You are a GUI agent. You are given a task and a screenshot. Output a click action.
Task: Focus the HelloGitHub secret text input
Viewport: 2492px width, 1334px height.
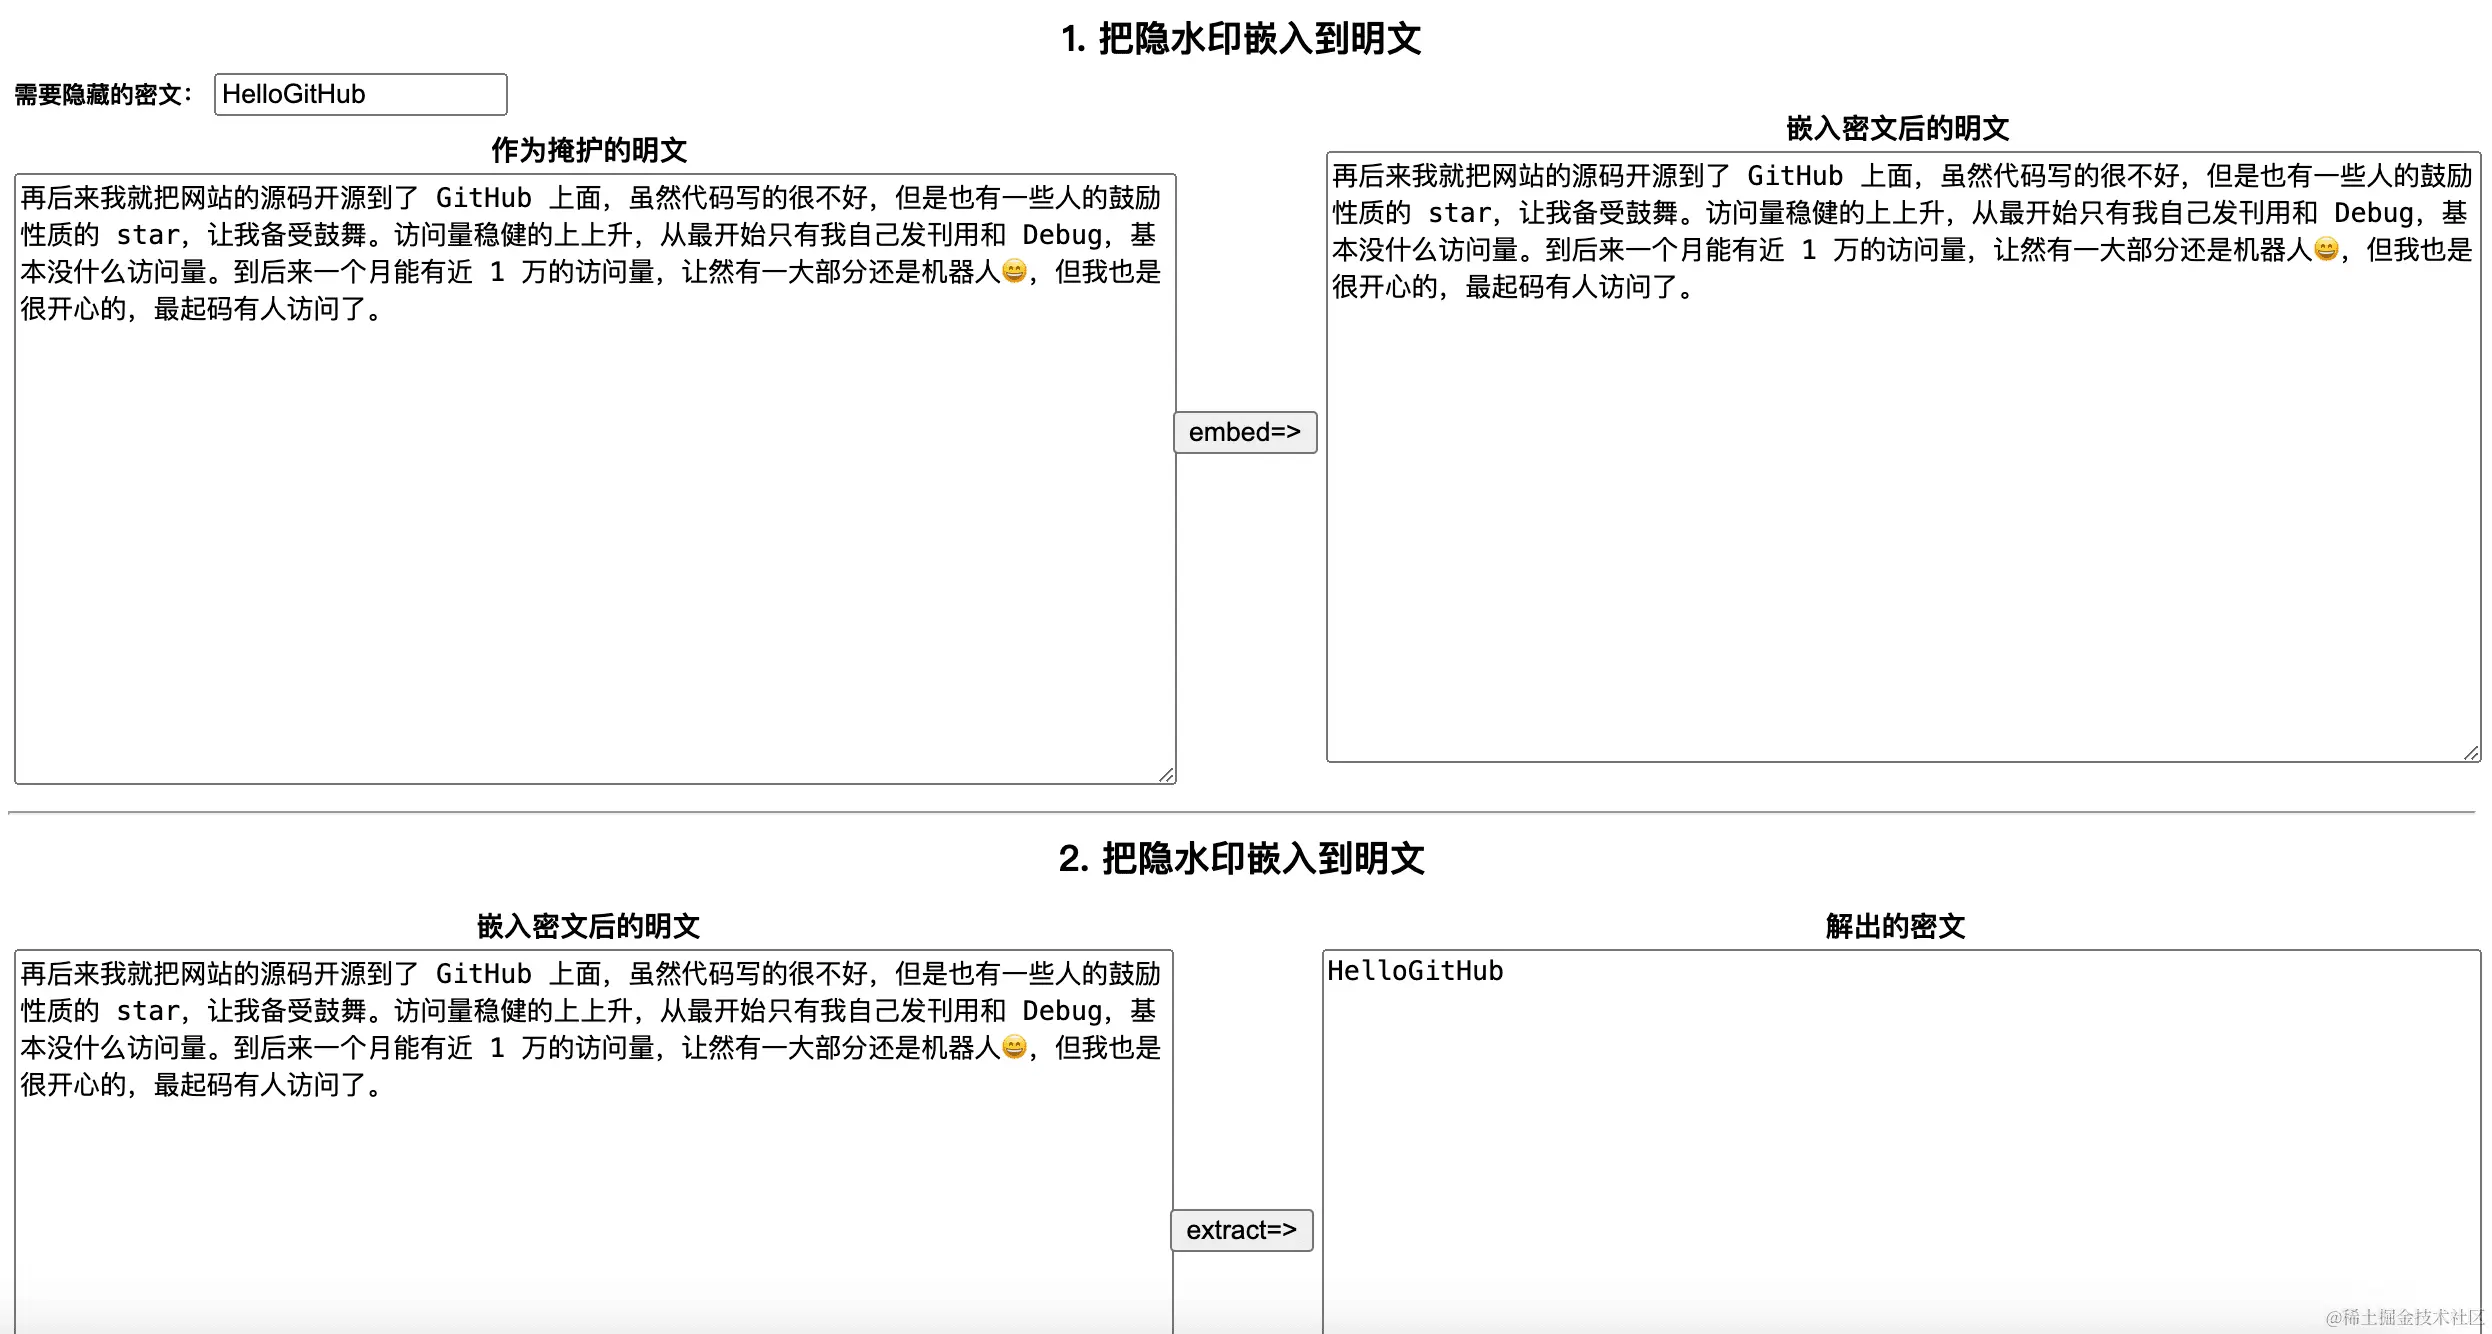tap(360, 94)
